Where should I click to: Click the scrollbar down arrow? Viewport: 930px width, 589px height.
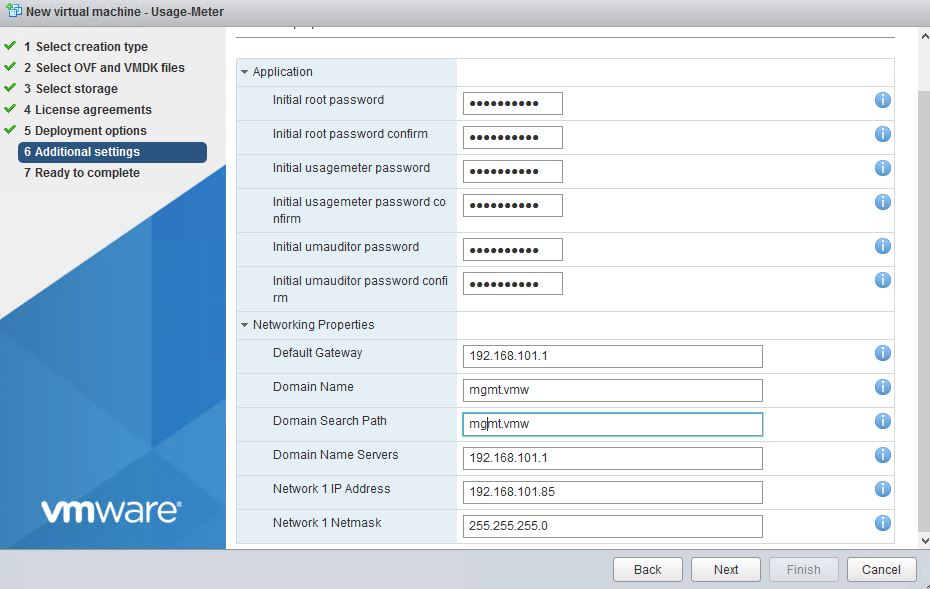tap(924, 540)
